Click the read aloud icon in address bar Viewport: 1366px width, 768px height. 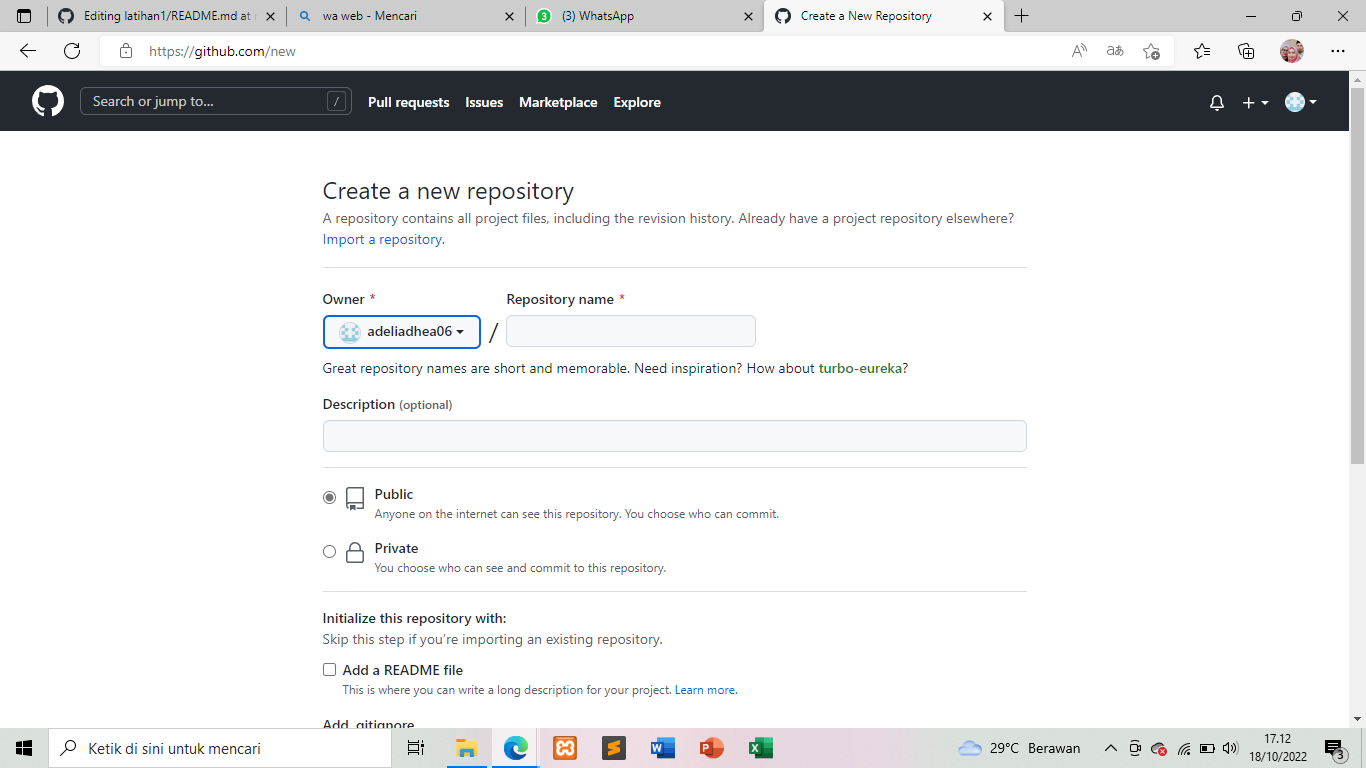(1078, 50)
